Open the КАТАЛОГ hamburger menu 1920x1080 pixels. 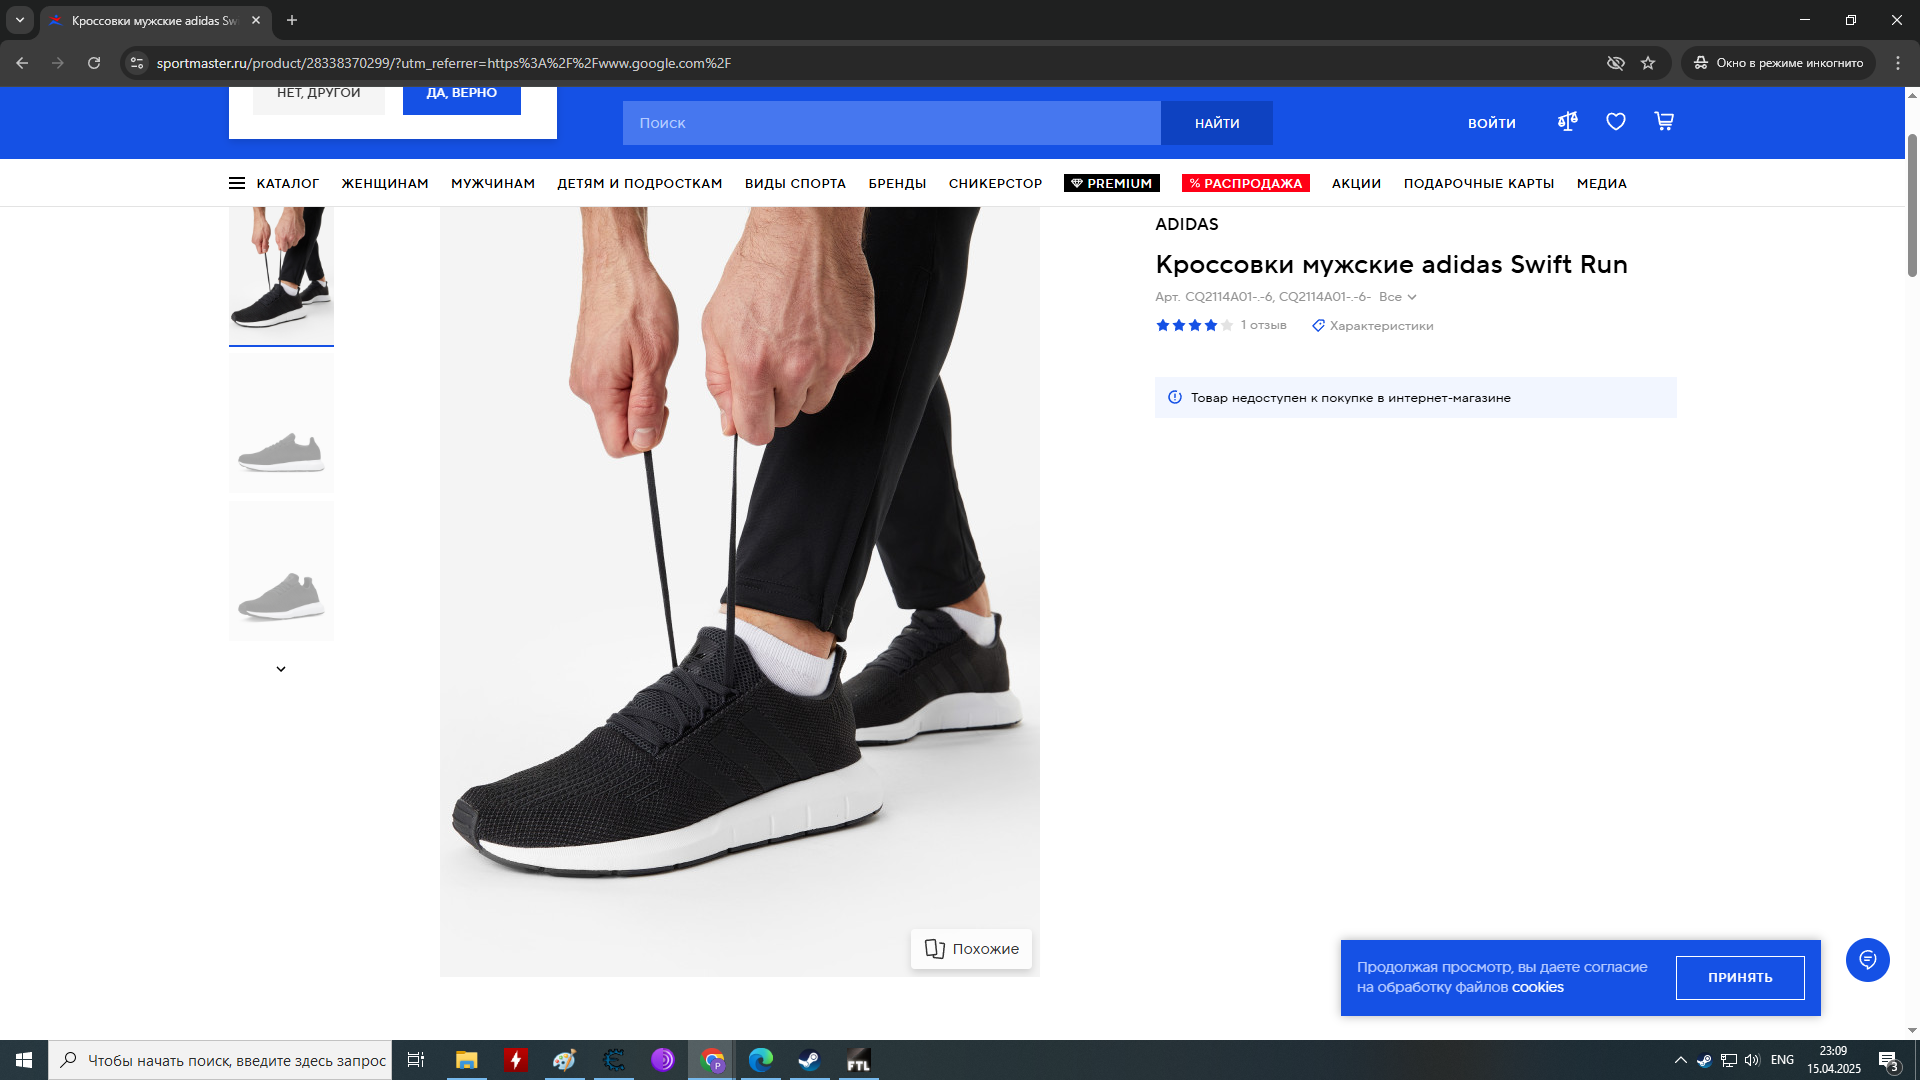tap(273, 183)
